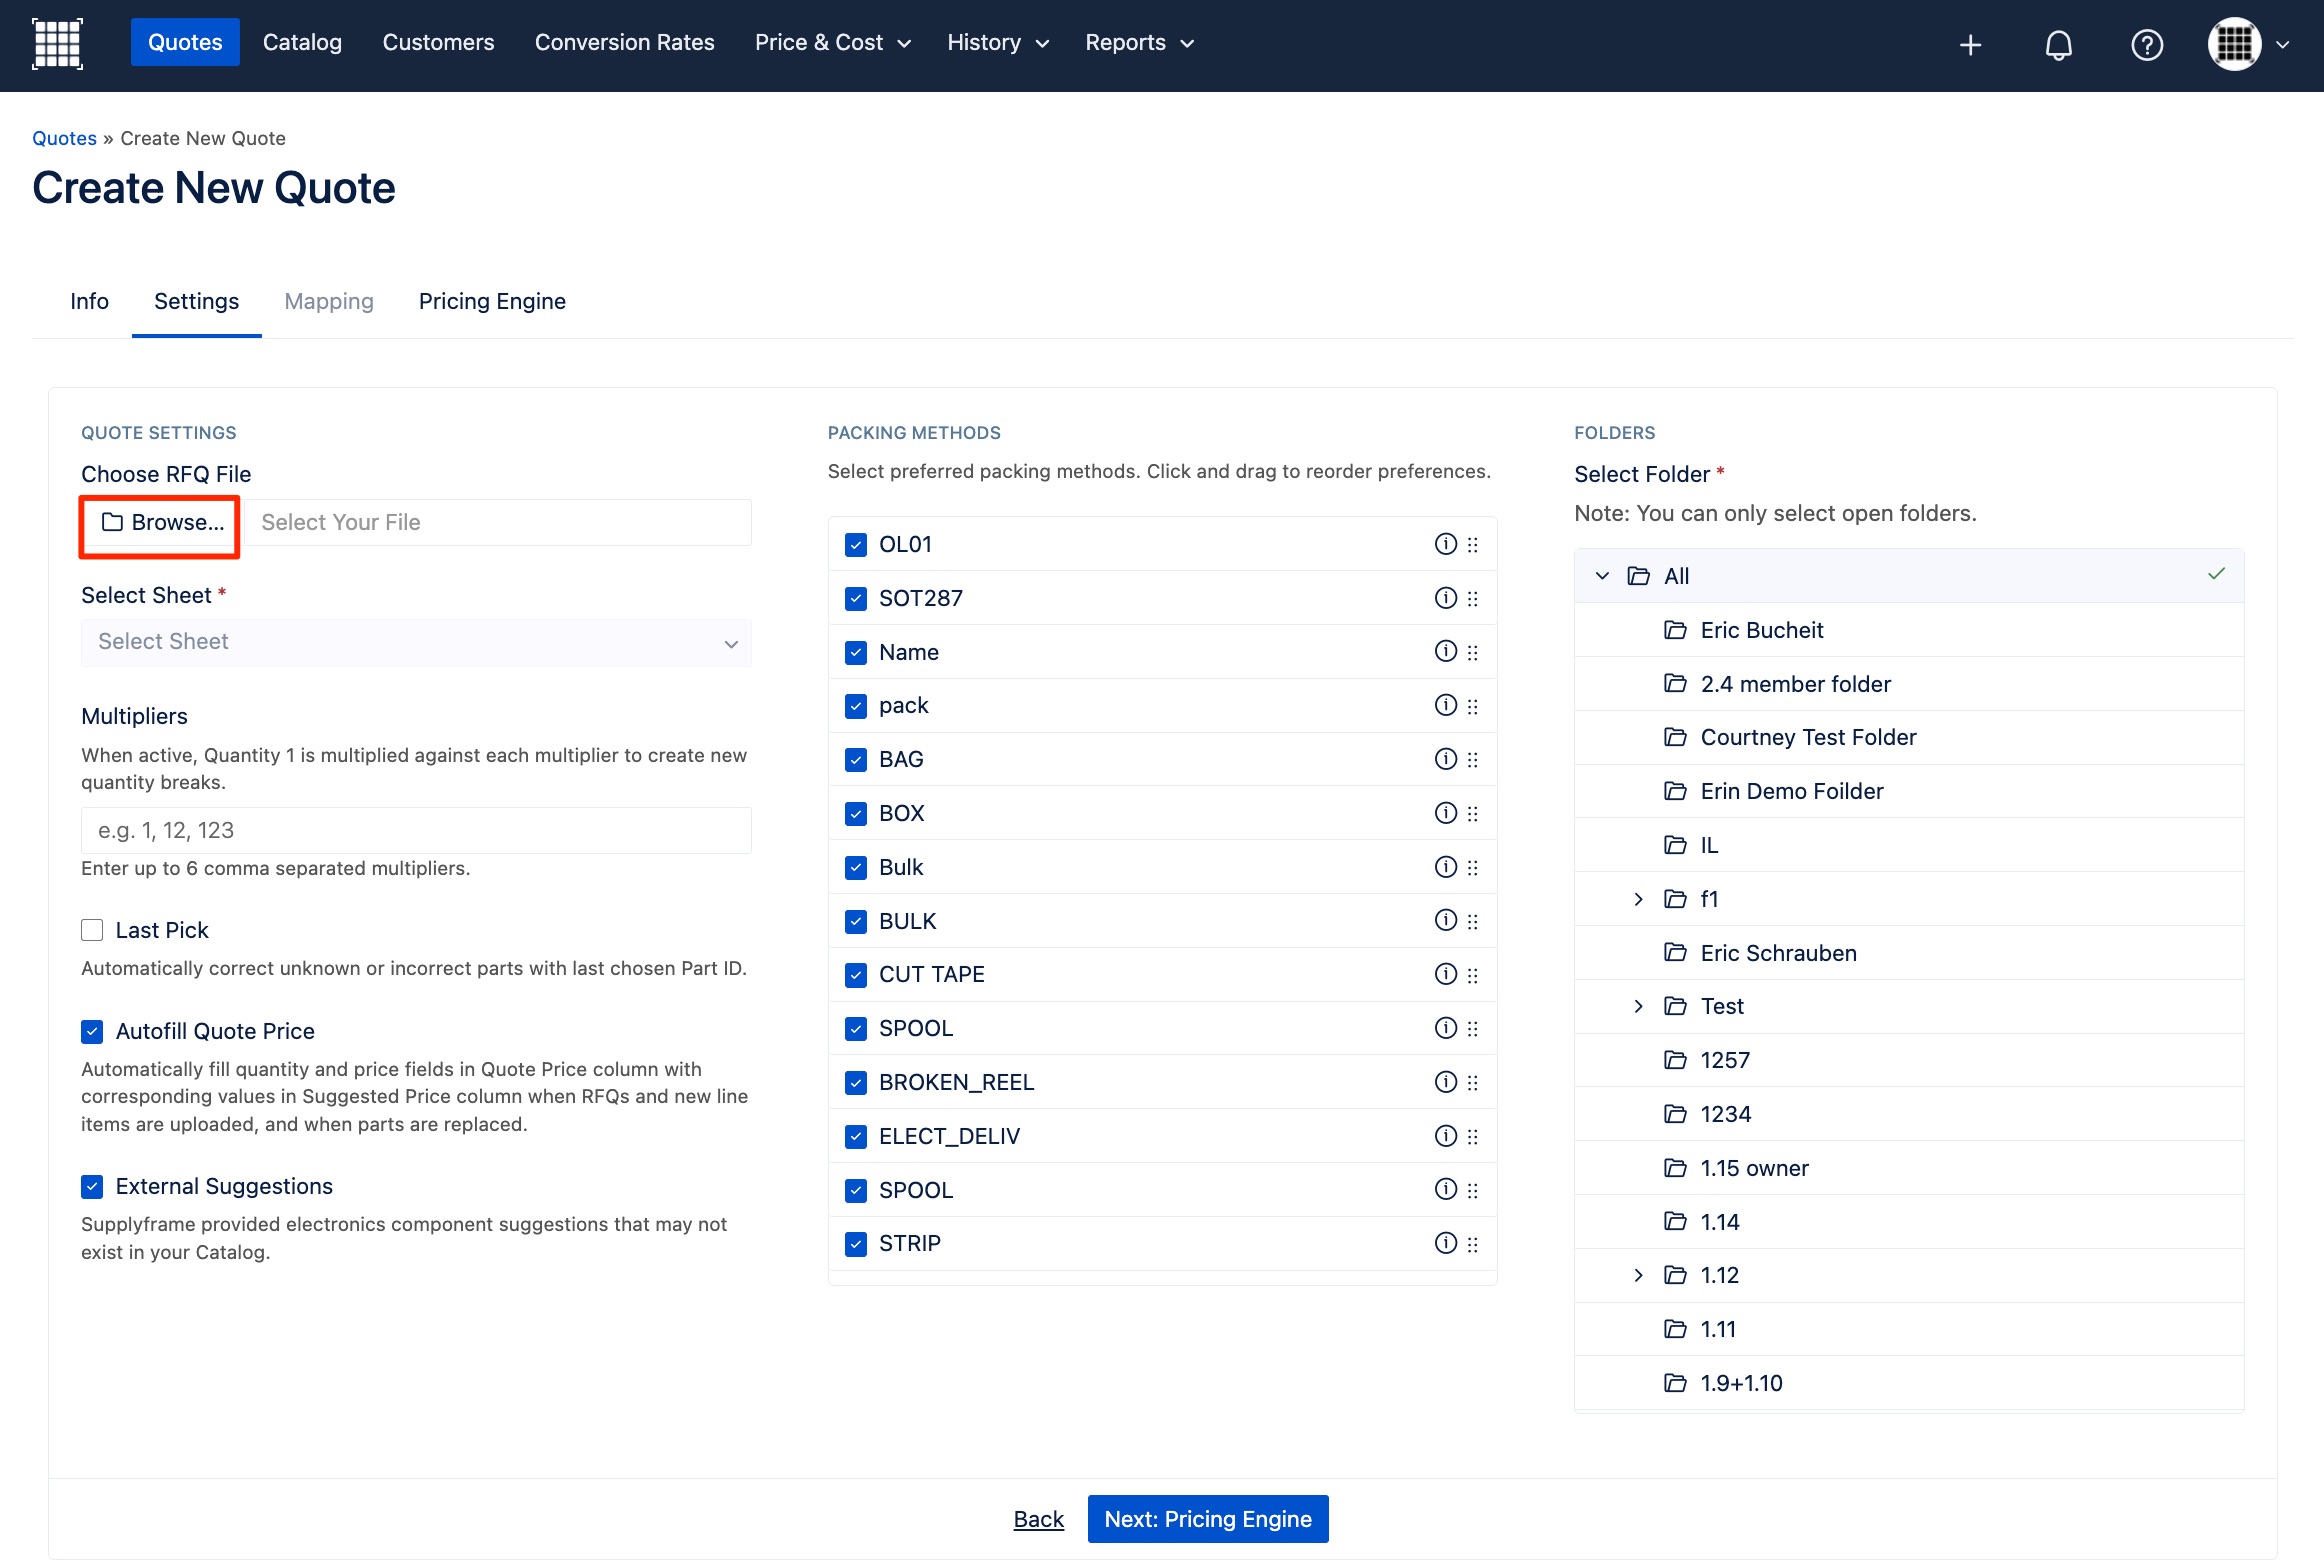This screenshot has height=1560, width=2324.
Task: Open the help question mark icon
Action: [2146, 45]
